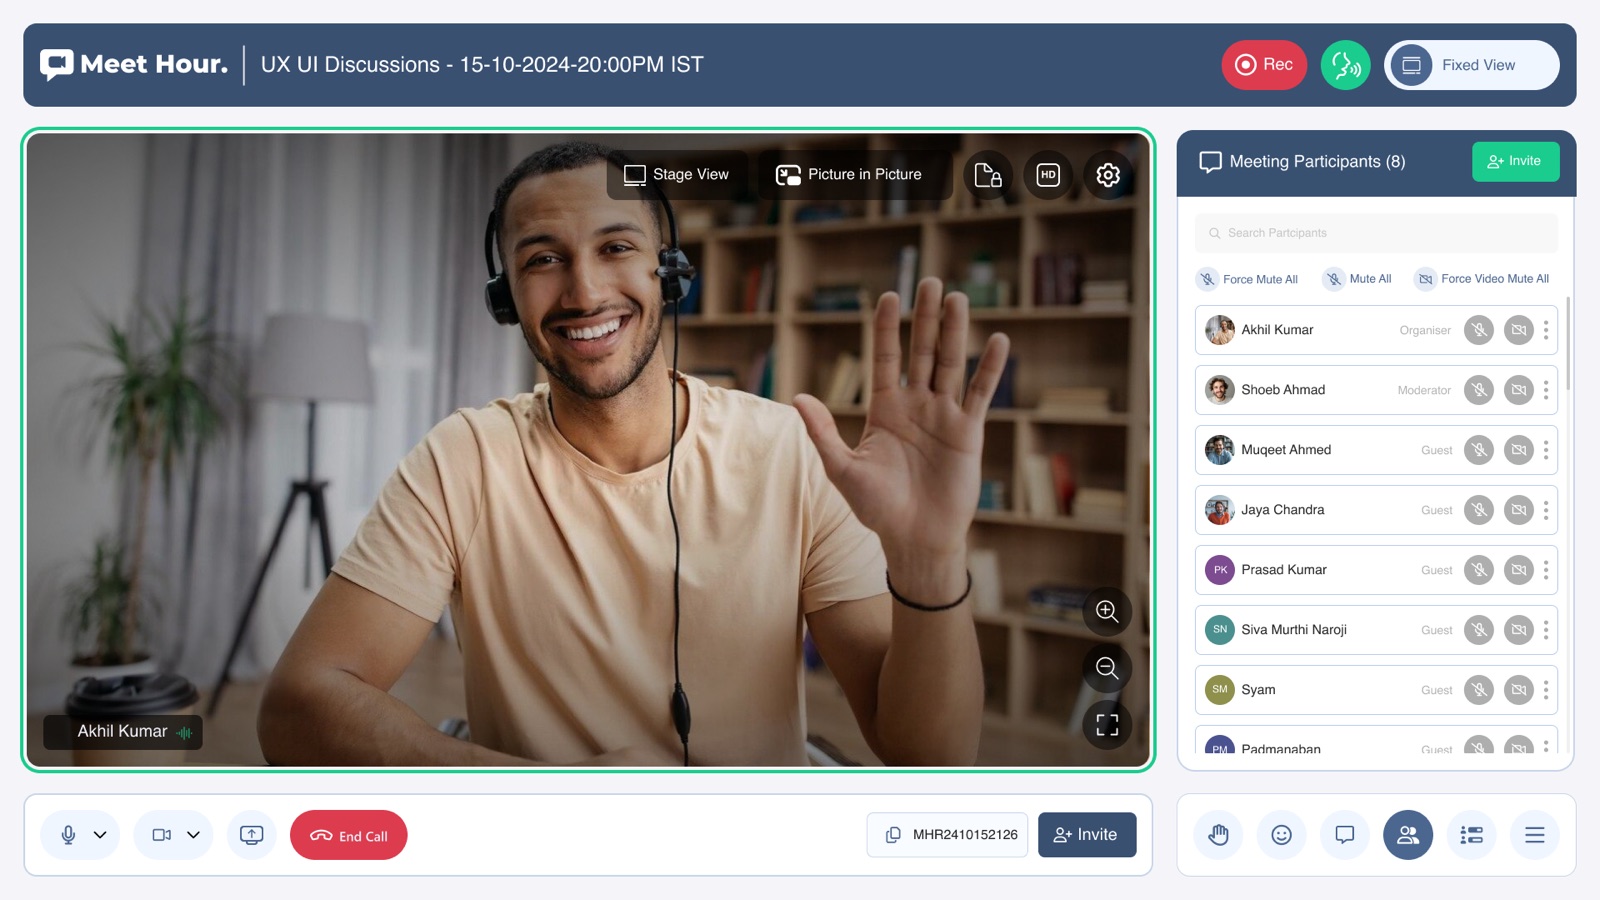Expand camera options dropdown arrow
Viewport: 1600px width, 900px height.
point(194,835)
